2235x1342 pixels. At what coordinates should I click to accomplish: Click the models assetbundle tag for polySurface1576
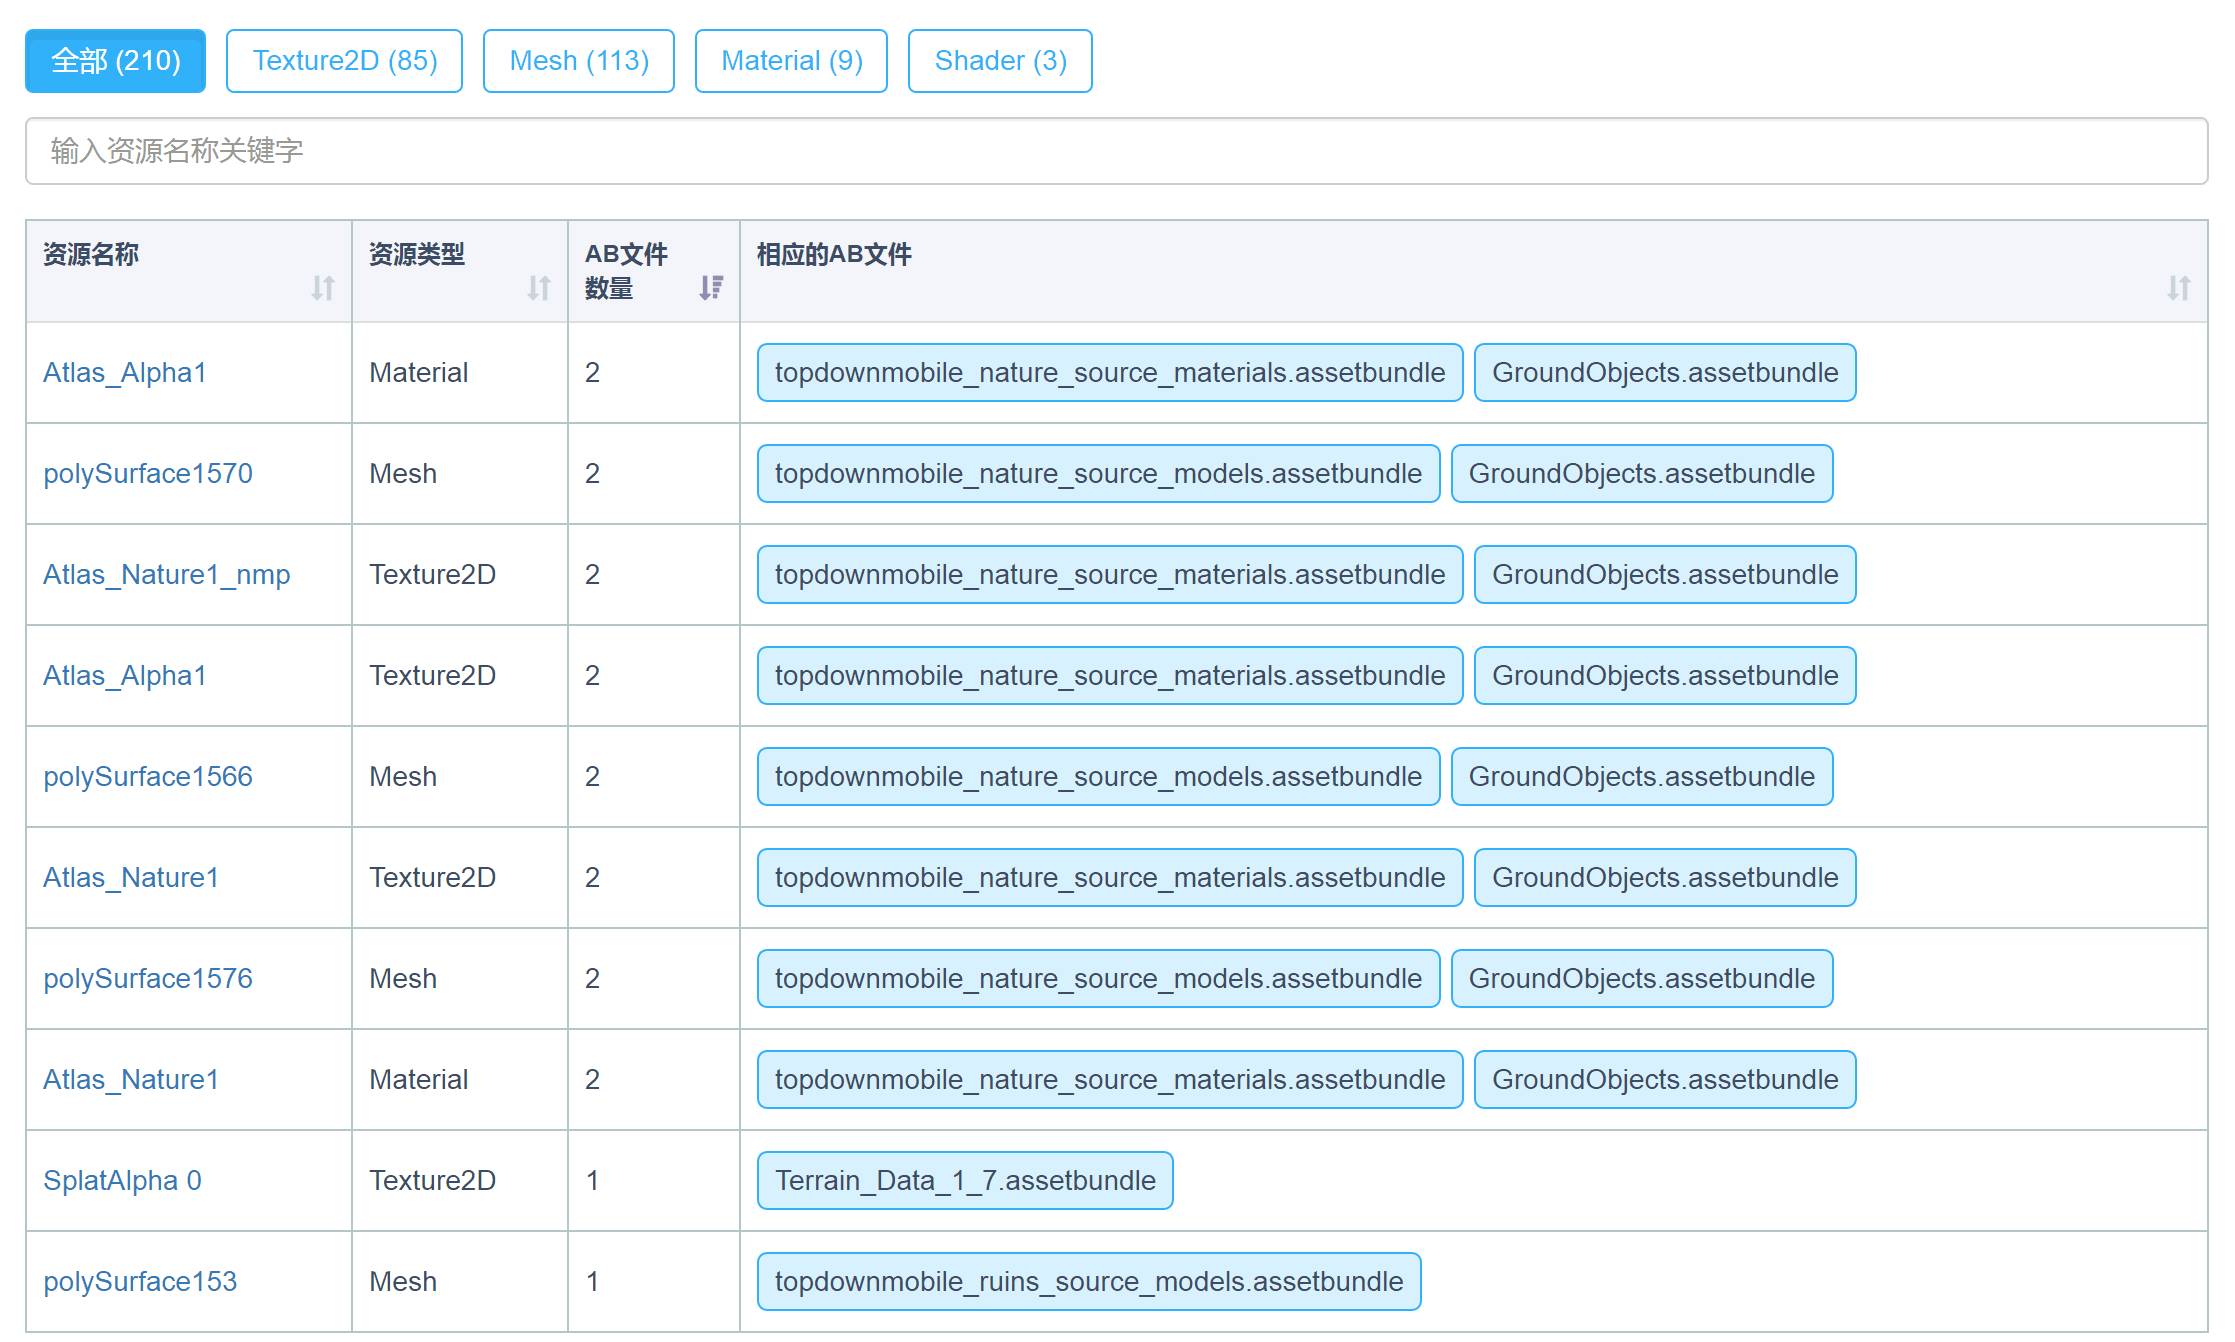pos(1097,978)
